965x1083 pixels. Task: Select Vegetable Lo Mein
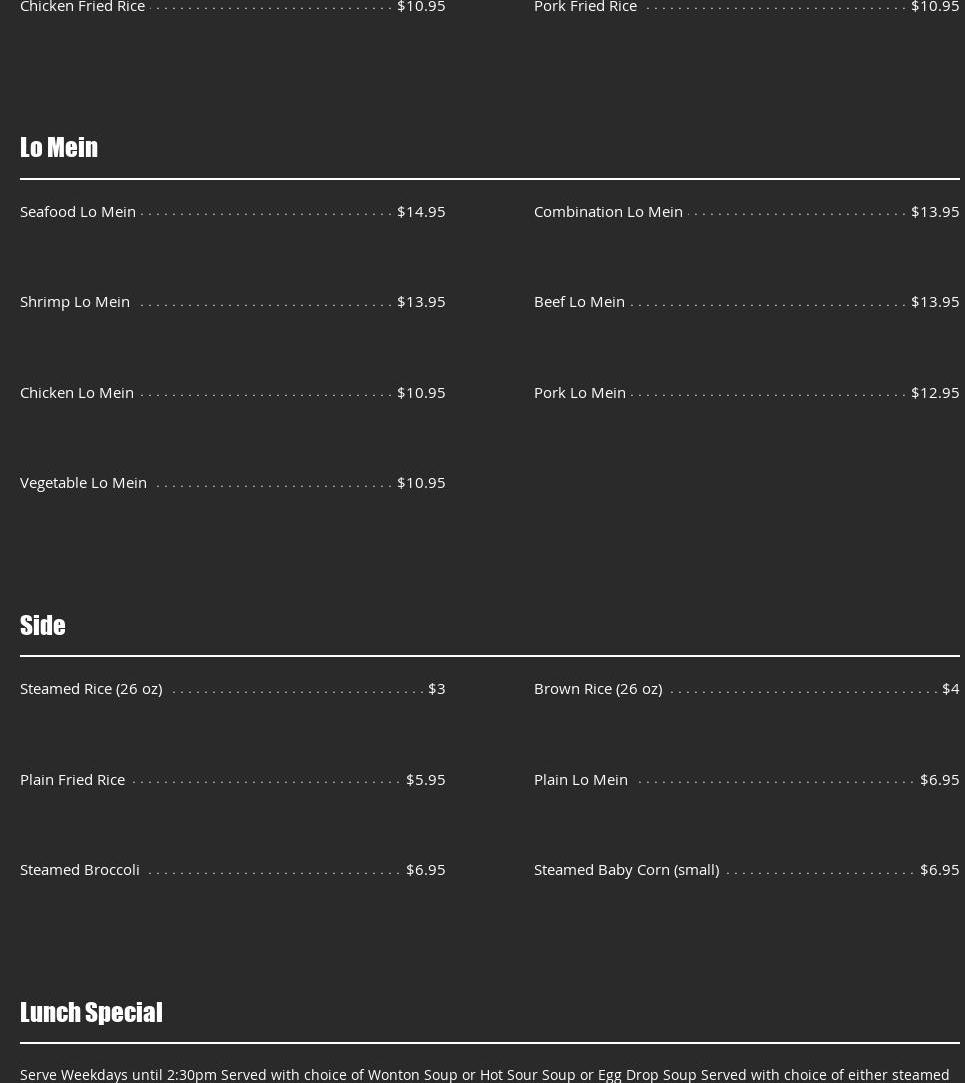(x=83, y=482)
